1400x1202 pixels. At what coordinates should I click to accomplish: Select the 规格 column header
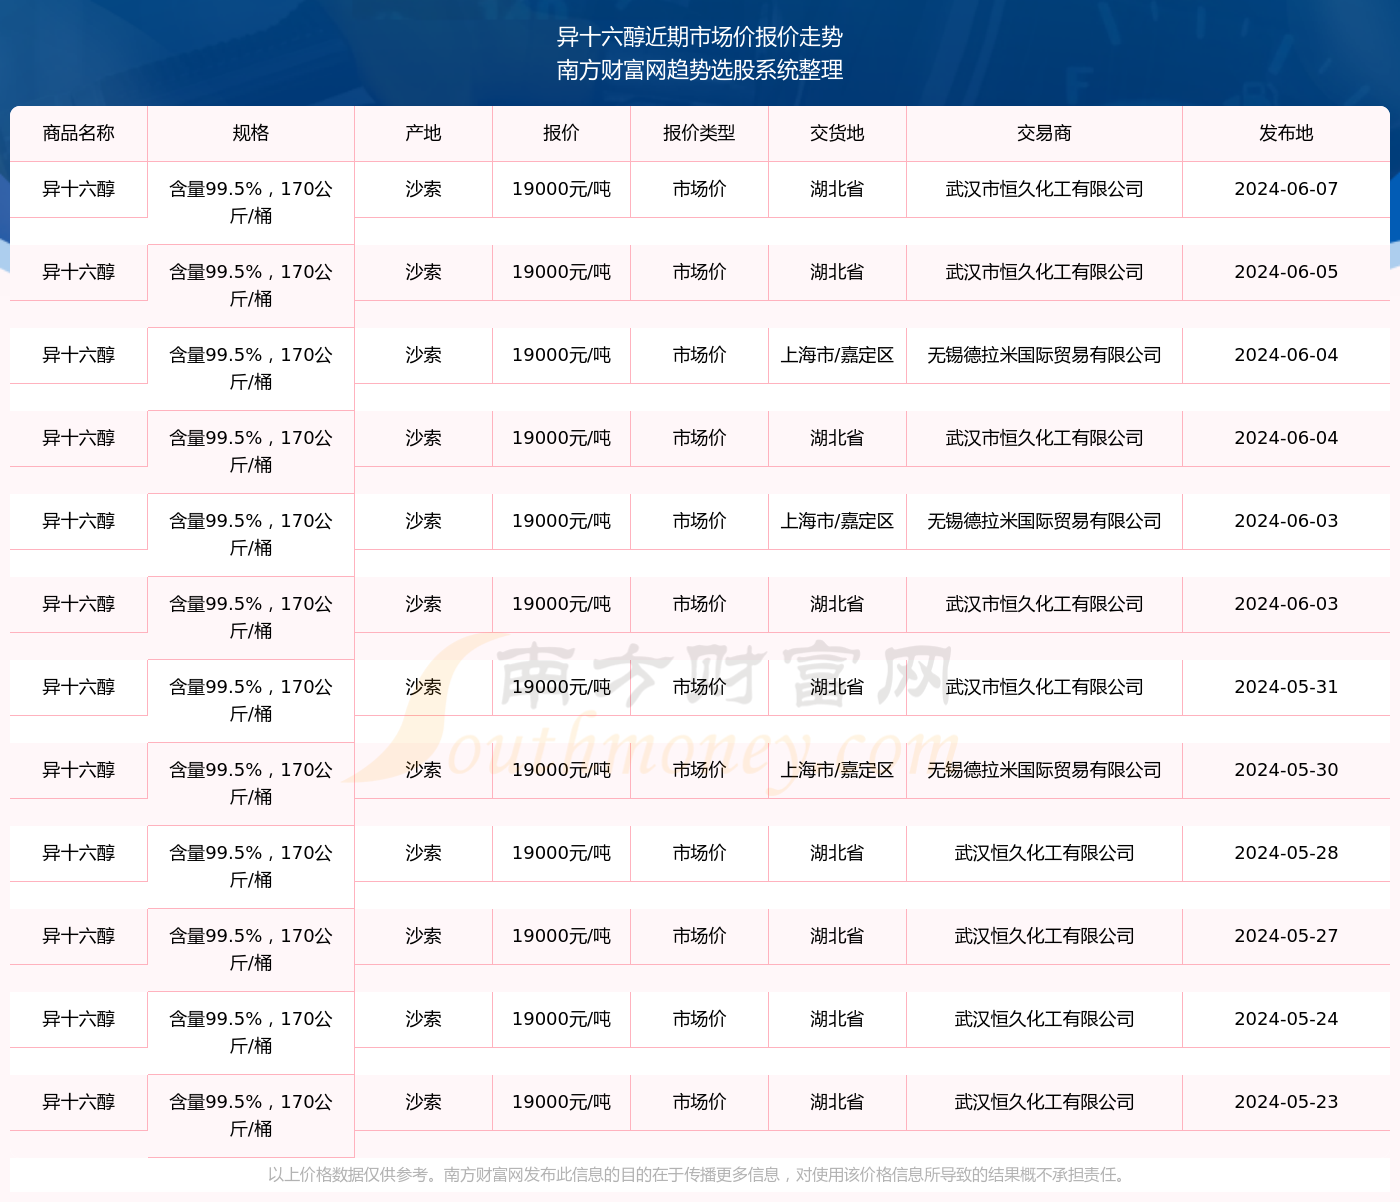click(x=251, y=133)
